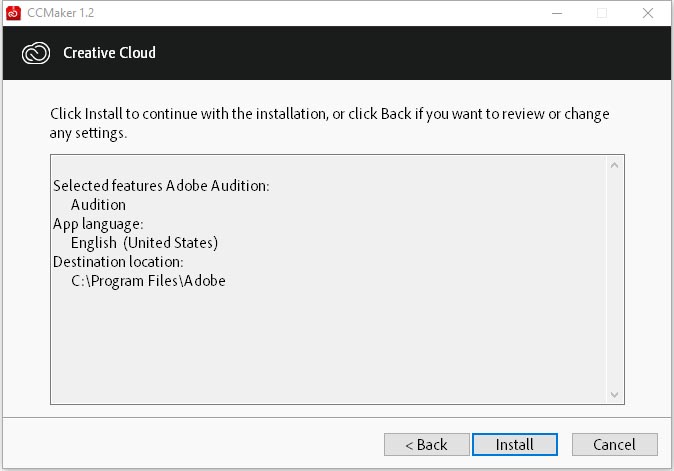
Task: Click the 'Creative Cloud' header title
Action: click(x=110, y=53)
